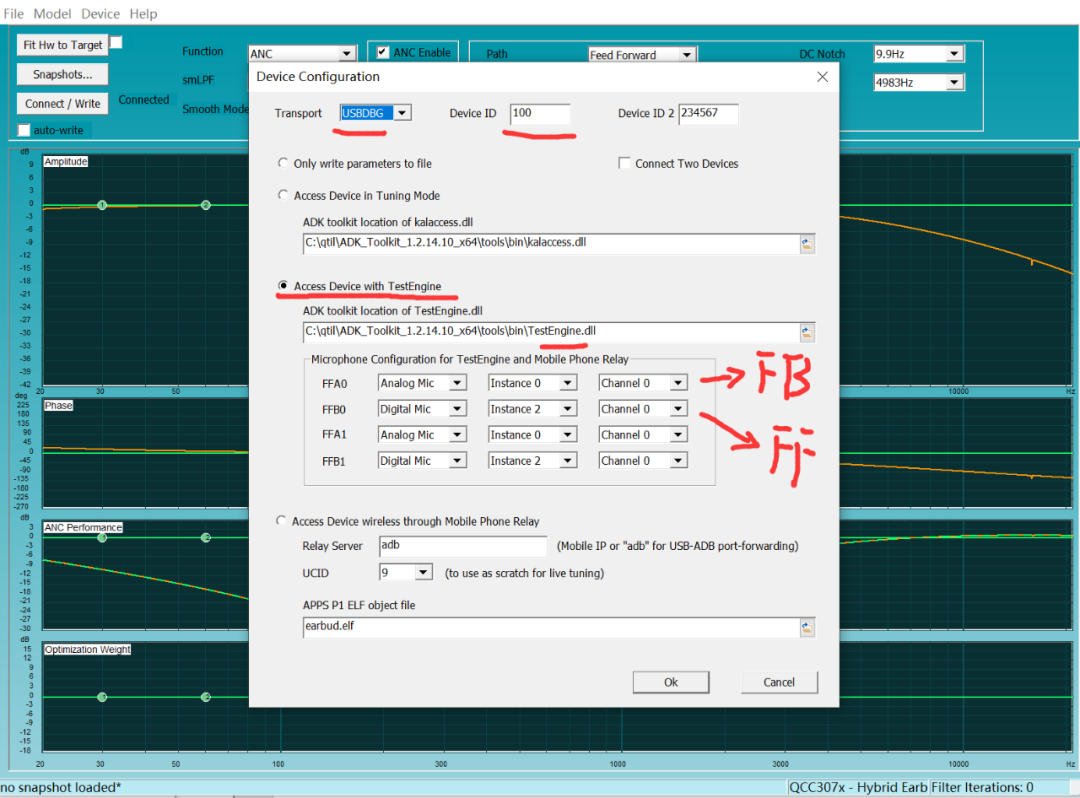Click the Ok button
Image resolution: width=1080 pixels, height=798 pixels.
[x=671, y=682]
